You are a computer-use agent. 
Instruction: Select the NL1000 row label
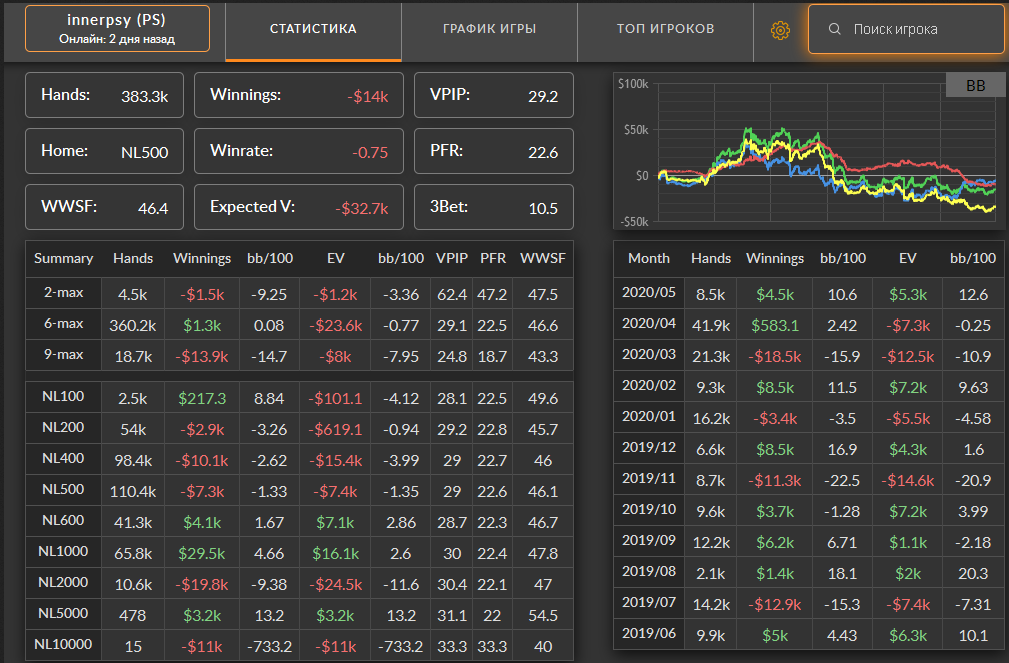click(63, 551)
